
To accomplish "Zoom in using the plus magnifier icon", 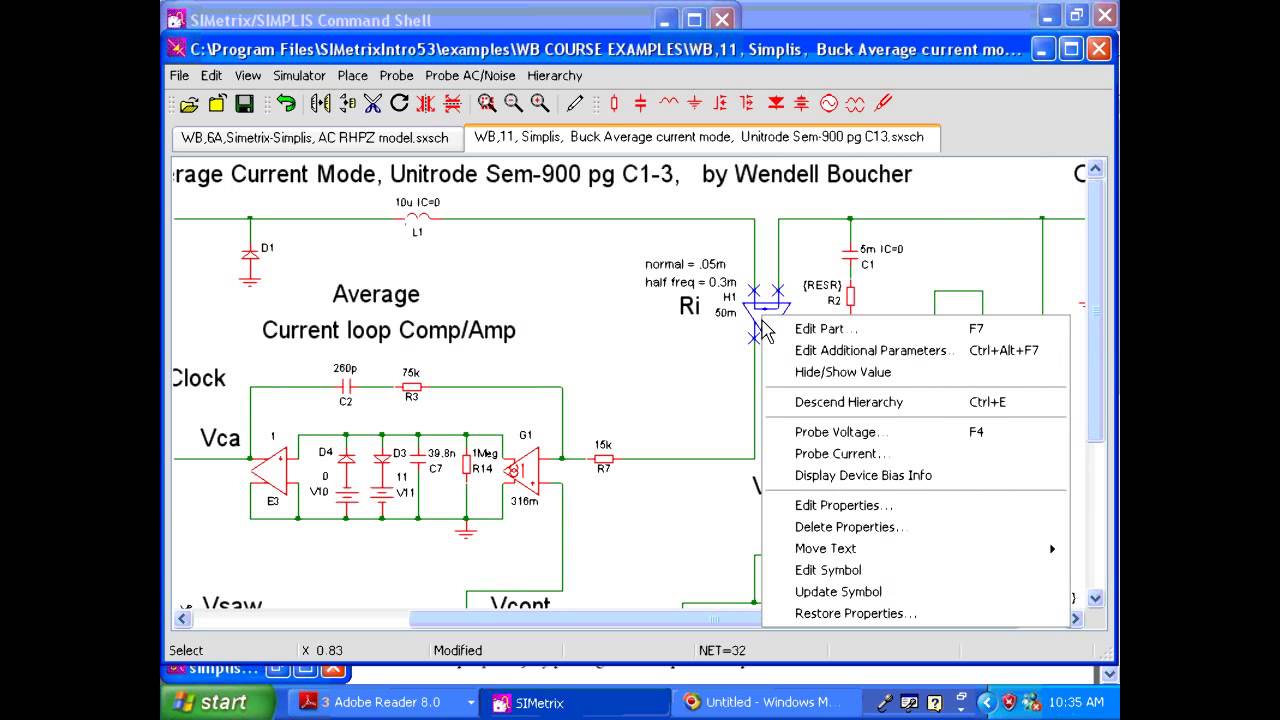I will click(x=540, y=103).
